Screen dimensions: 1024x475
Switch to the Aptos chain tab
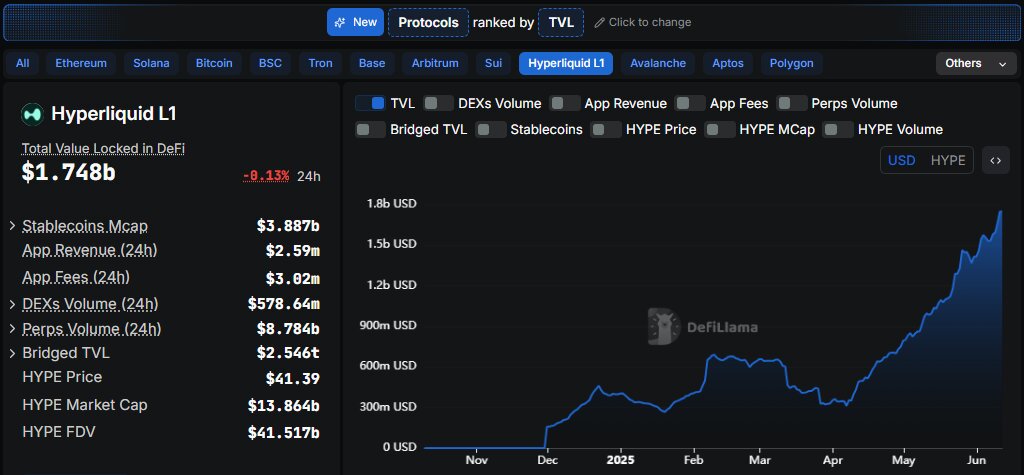pyautogui.click(x=728, y=63)
